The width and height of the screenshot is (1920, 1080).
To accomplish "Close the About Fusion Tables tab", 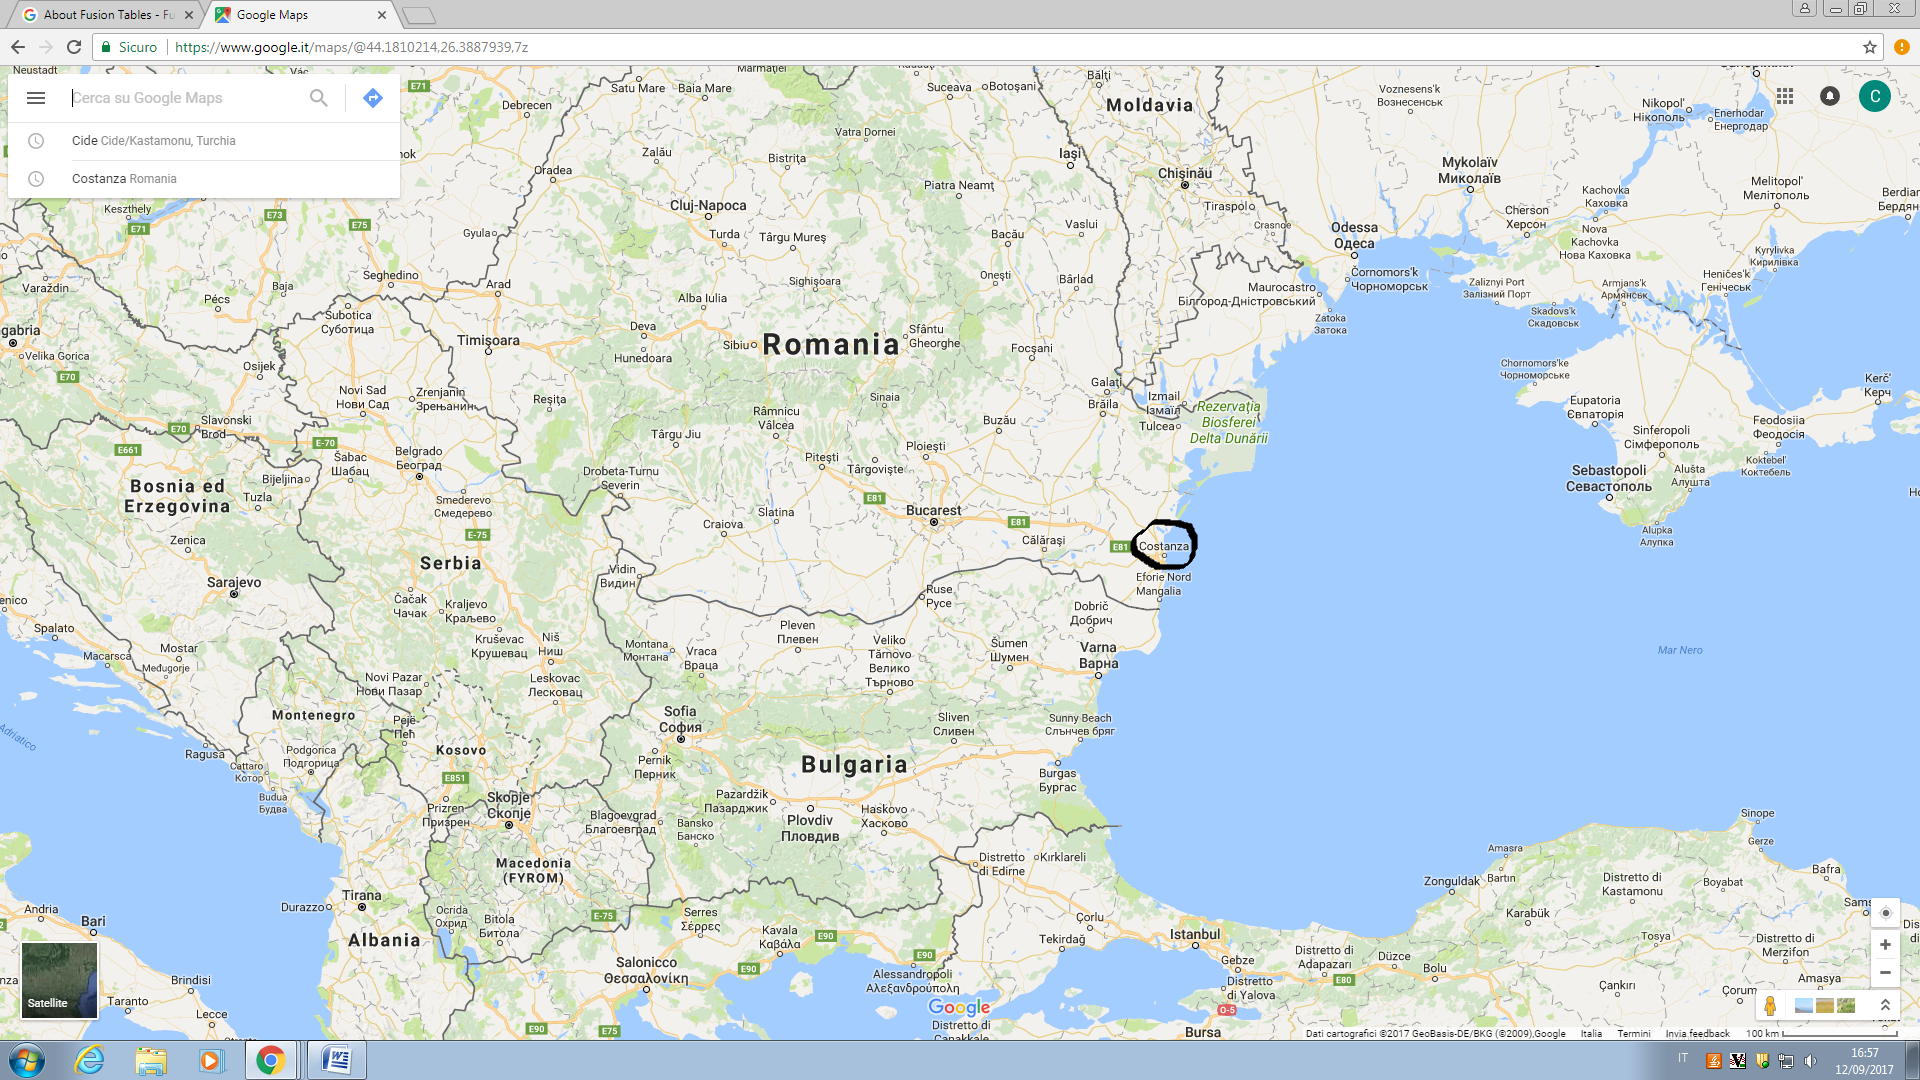I will 189,15.
